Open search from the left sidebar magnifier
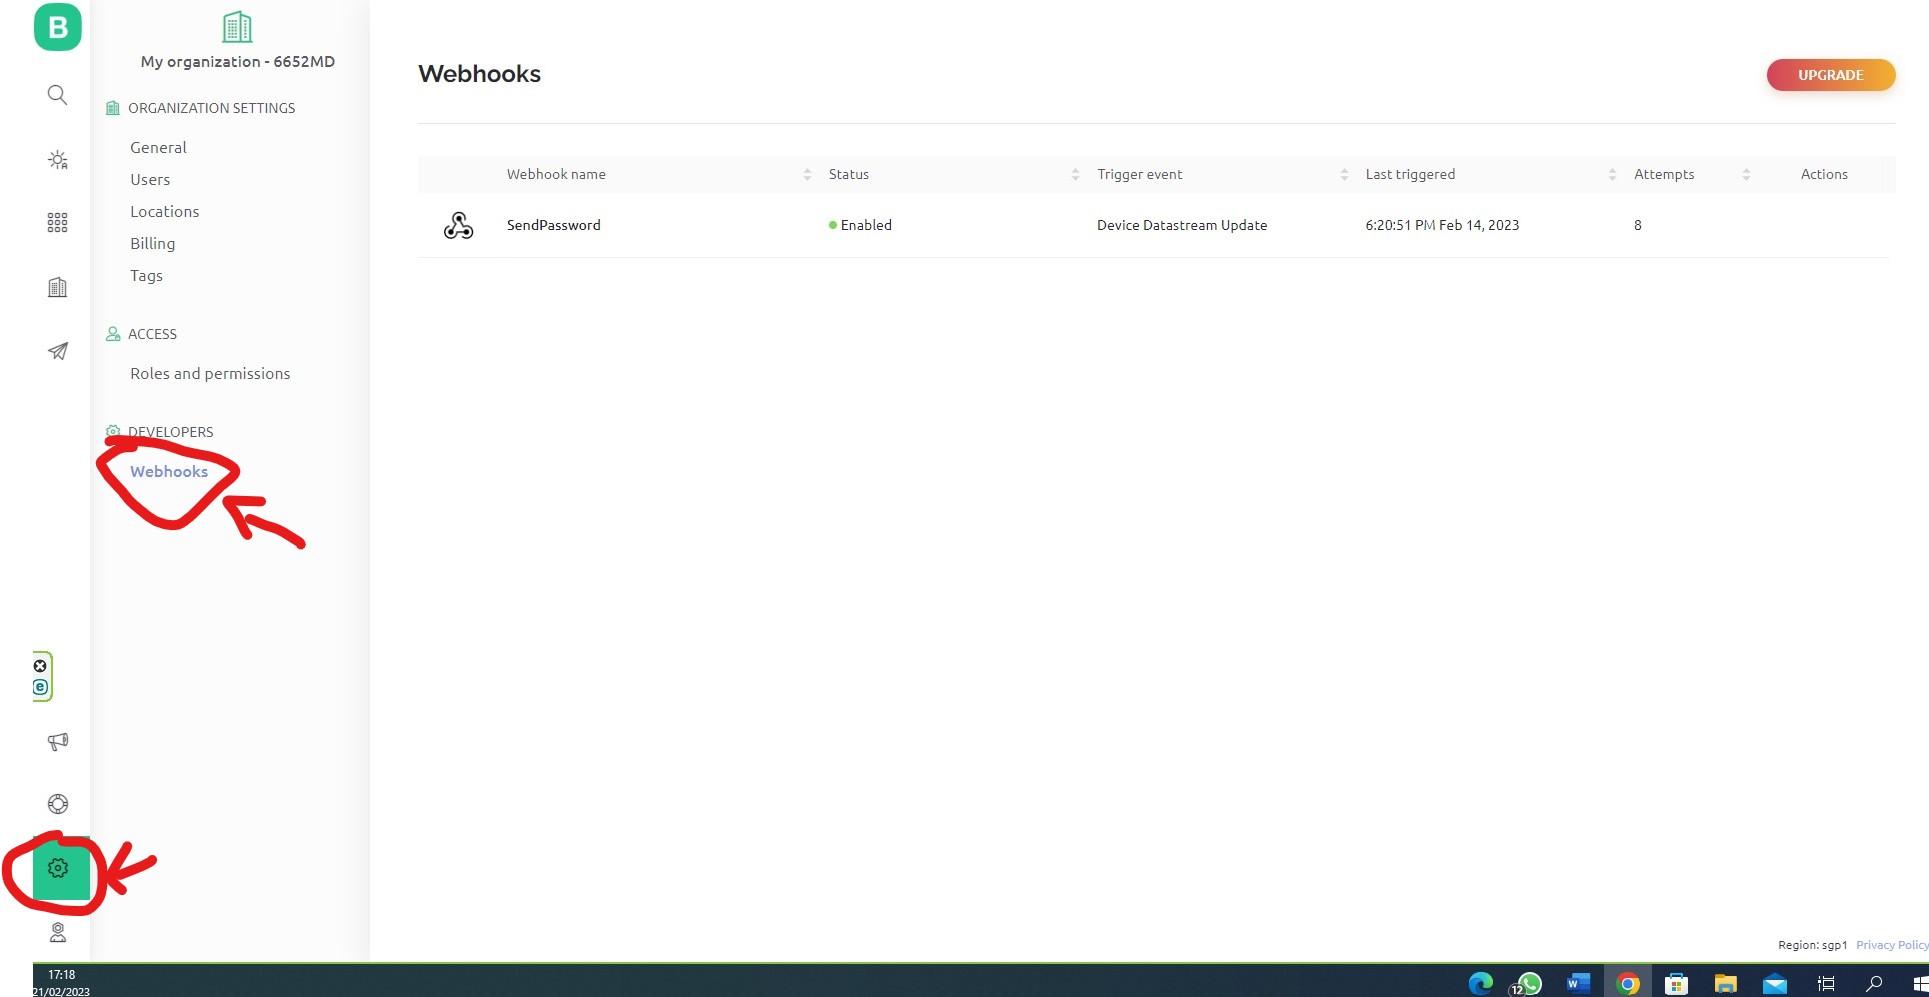This screenshot has height=997, width=1929. tap(58, 95)
